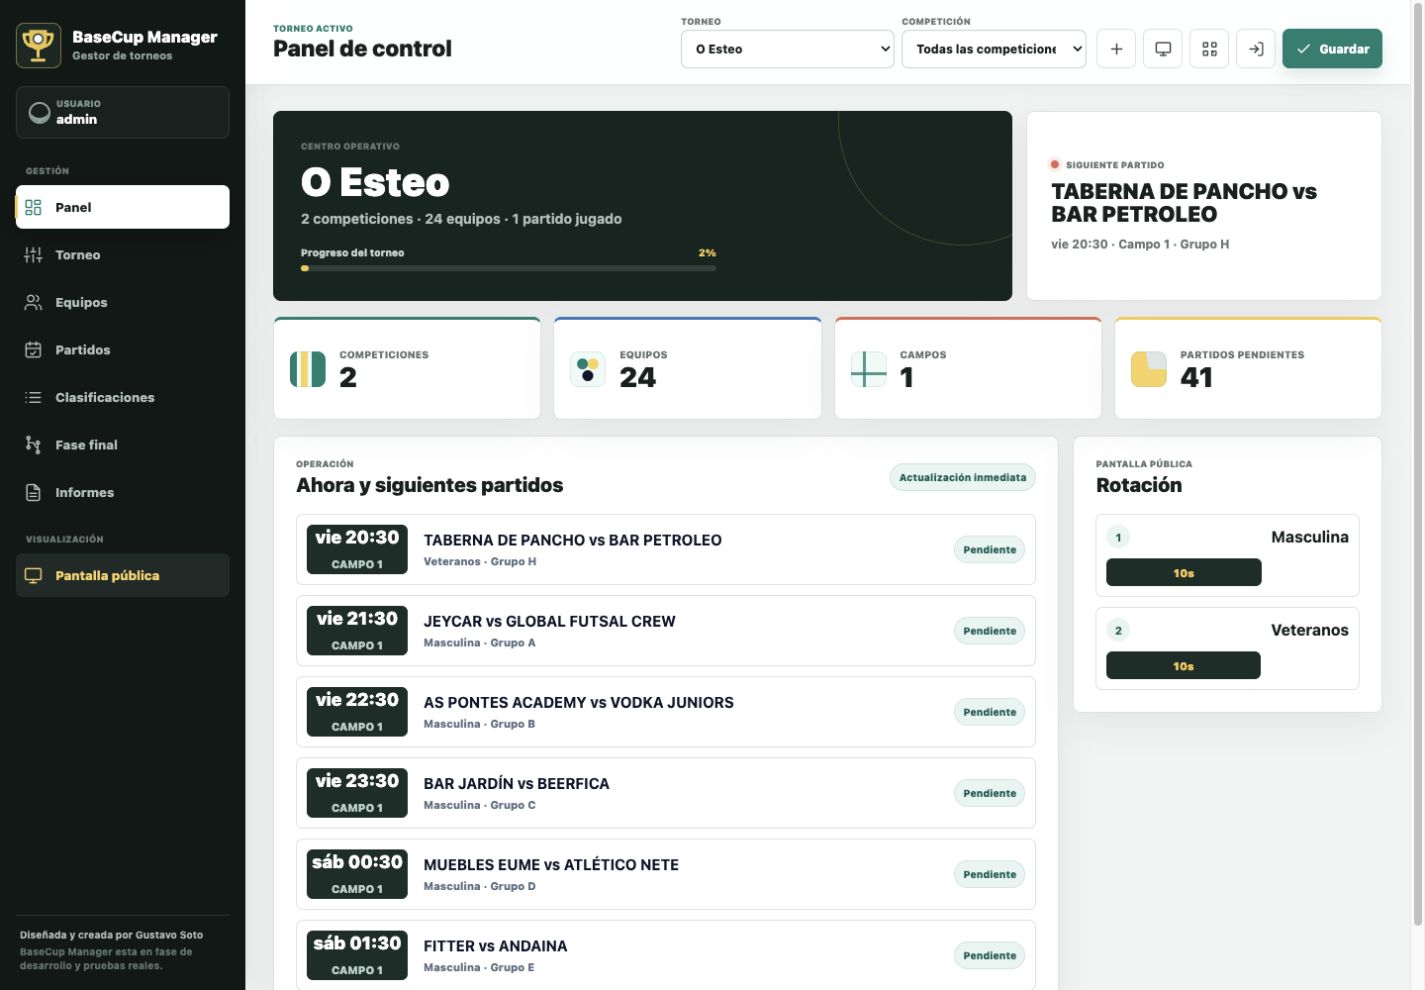Screen dimensions: 1425x990
Task: Click the document icon next to Informes
Action: tap(33, 492)
